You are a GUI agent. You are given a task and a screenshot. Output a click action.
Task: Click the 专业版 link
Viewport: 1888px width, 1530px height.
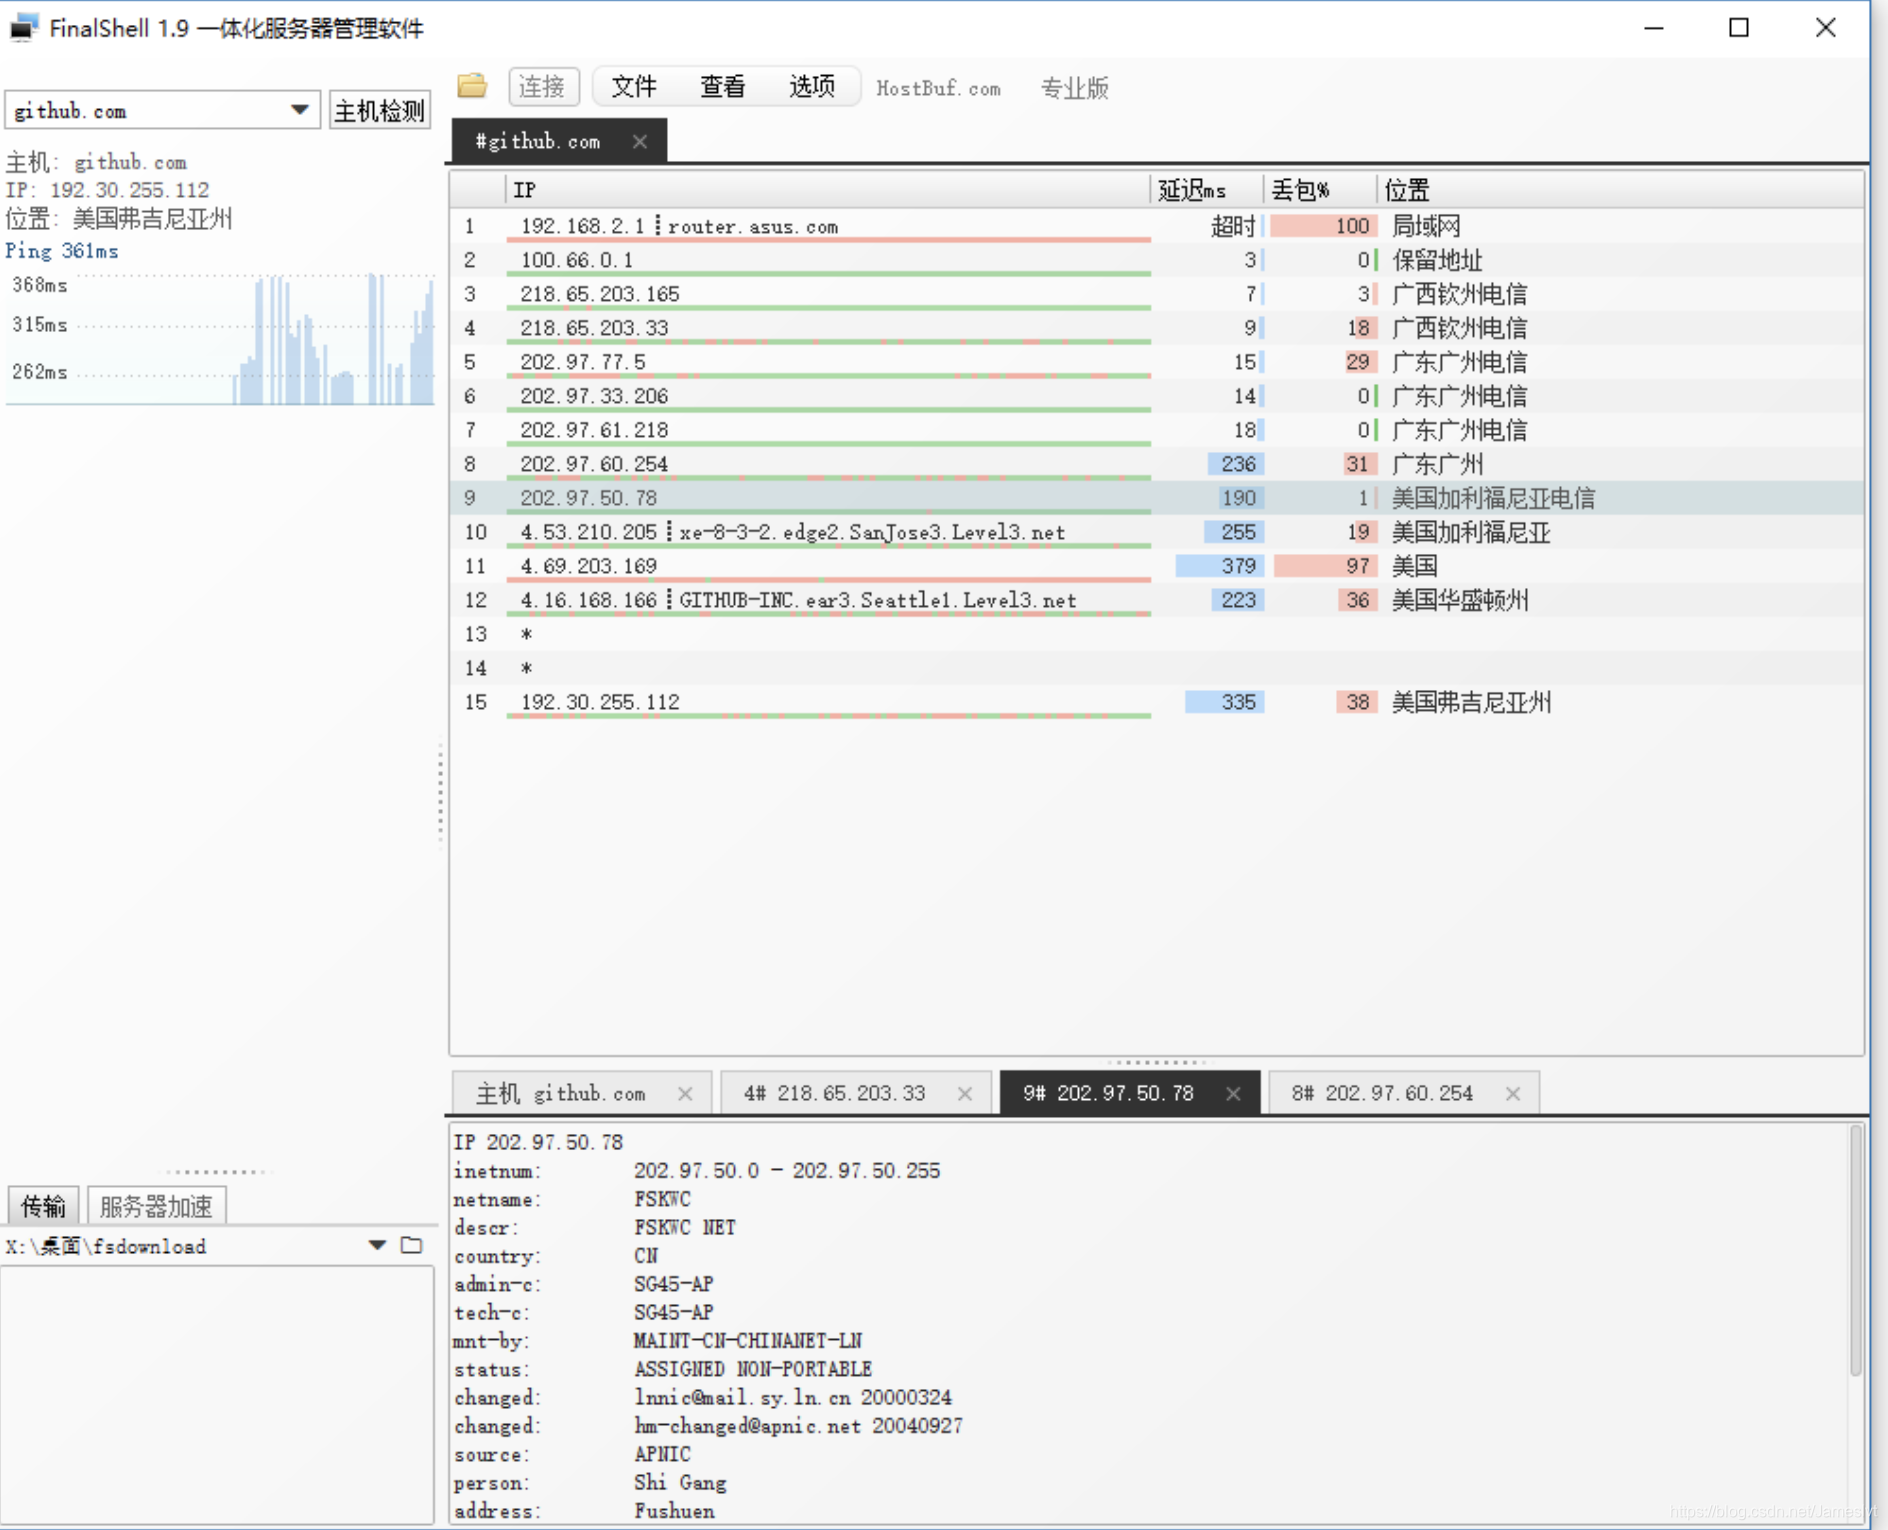coord(1074,88)
